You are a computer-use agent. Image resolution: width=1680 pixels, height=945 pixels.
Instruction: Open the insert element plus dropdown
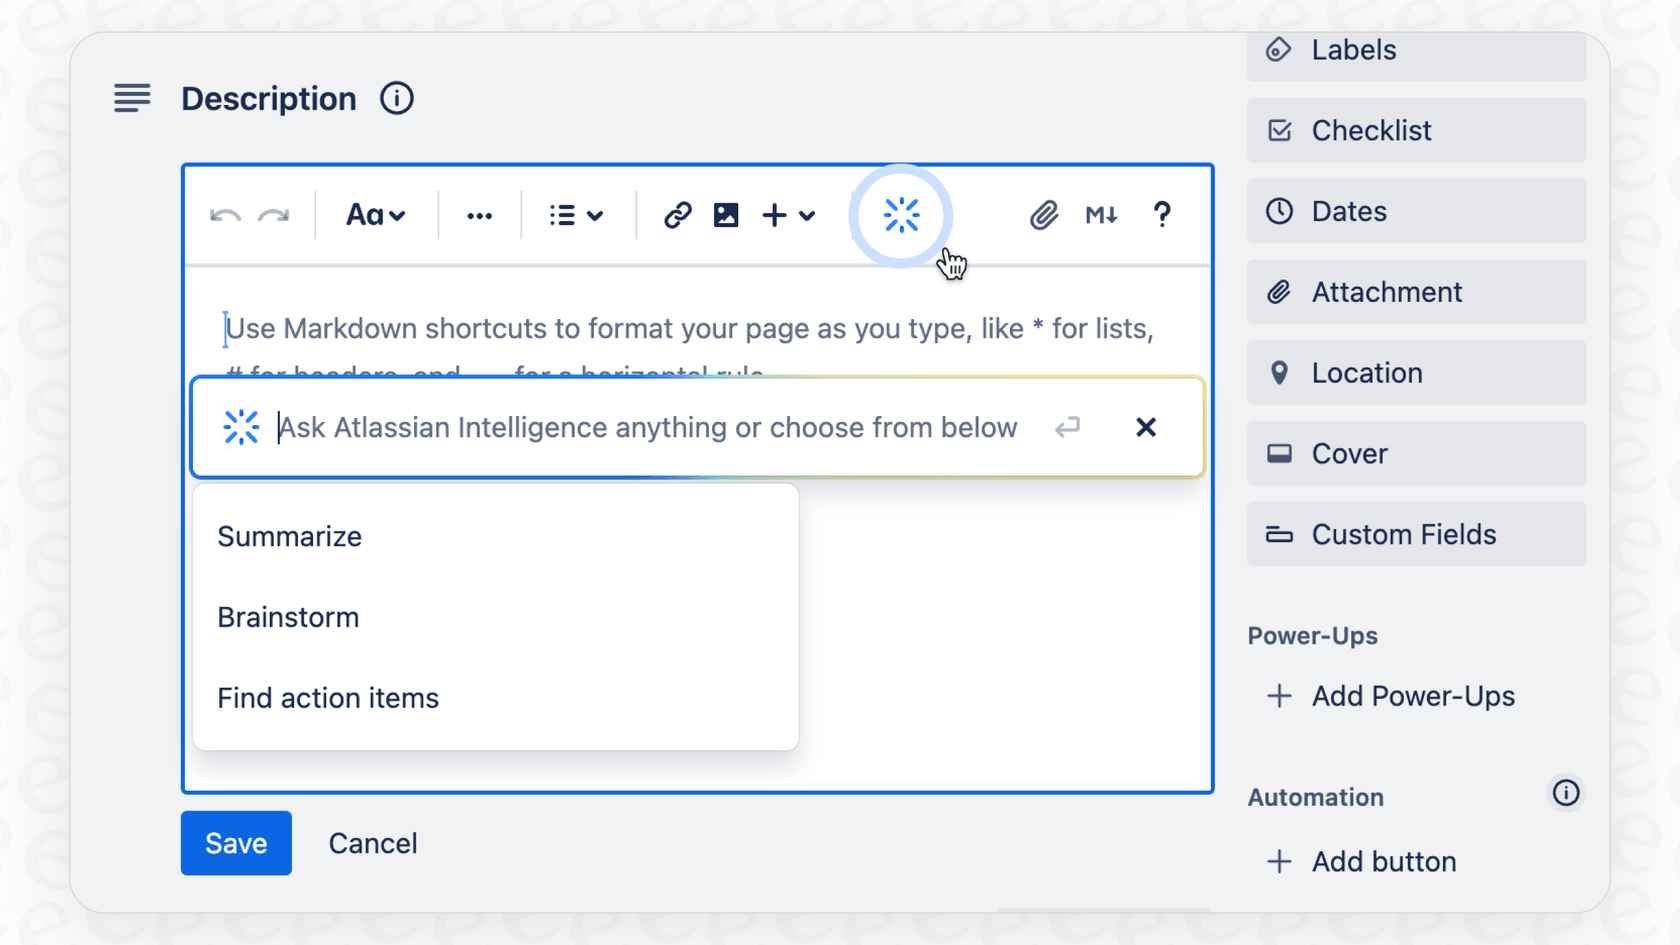[x=789, y=214]
